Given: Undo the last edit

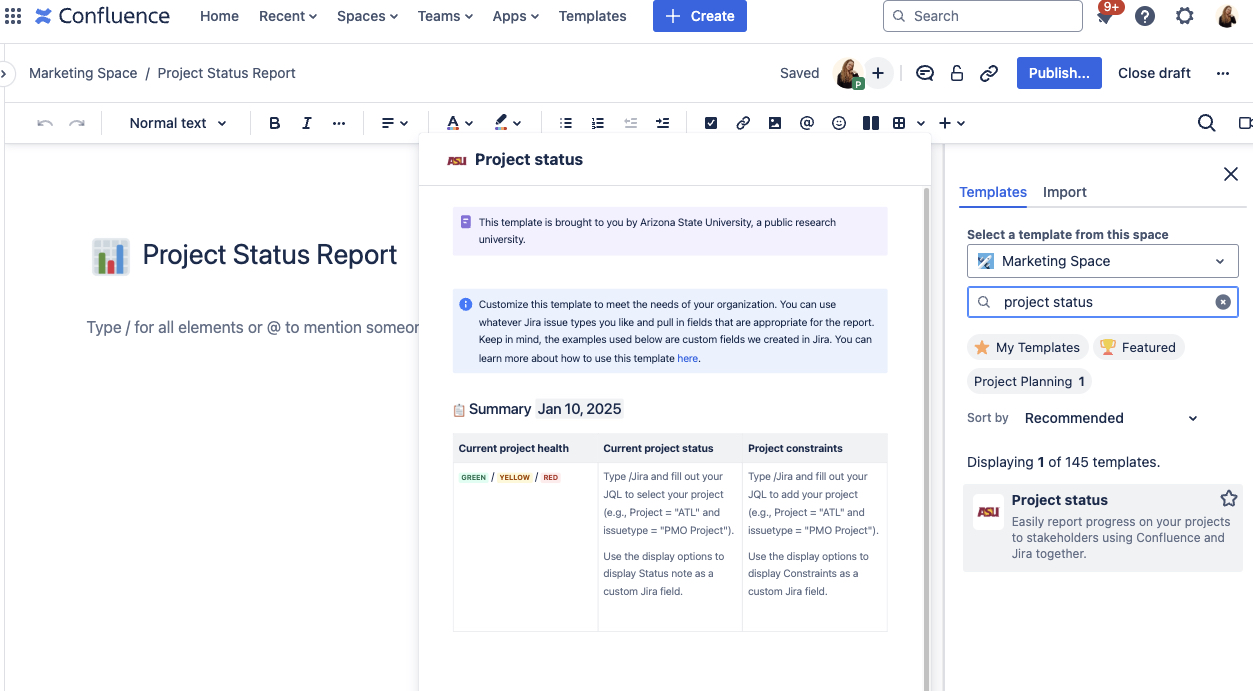Looking at the screenshot, I should click(45, 123).
